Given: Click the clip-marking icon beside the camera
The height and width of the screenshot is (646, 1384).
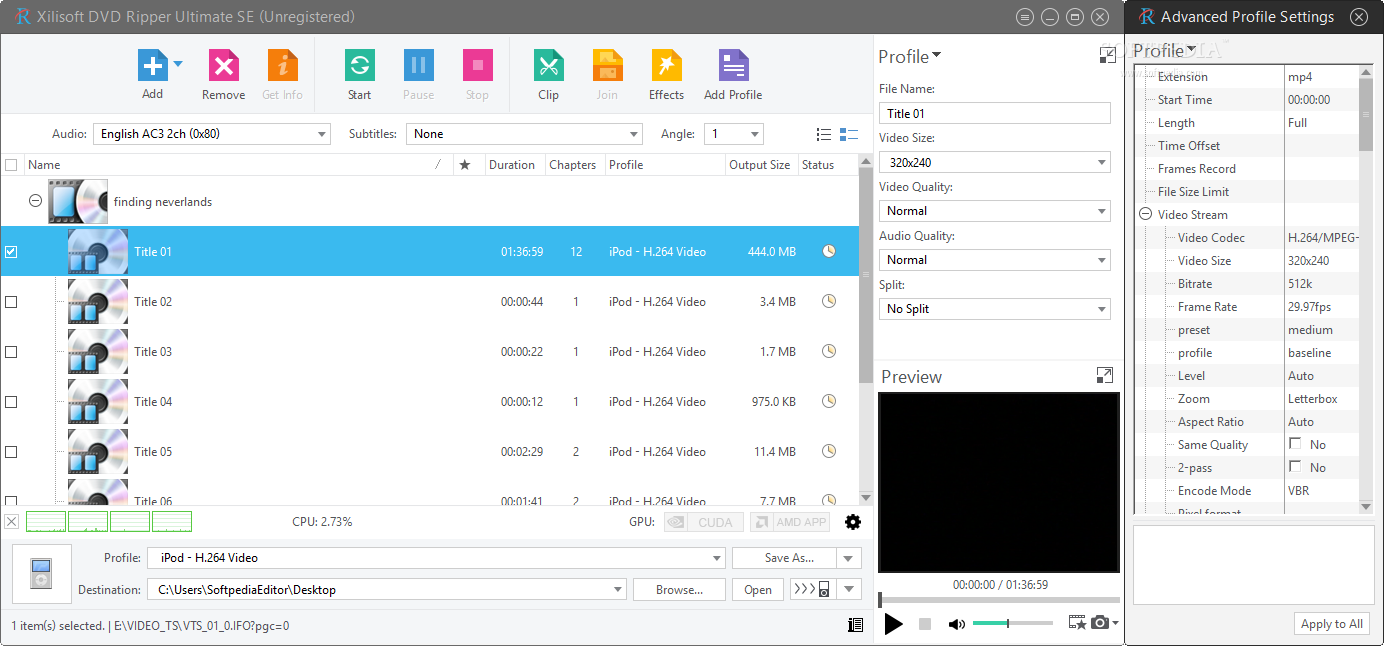Looking at the screenshot, I should click(1077, 623).
